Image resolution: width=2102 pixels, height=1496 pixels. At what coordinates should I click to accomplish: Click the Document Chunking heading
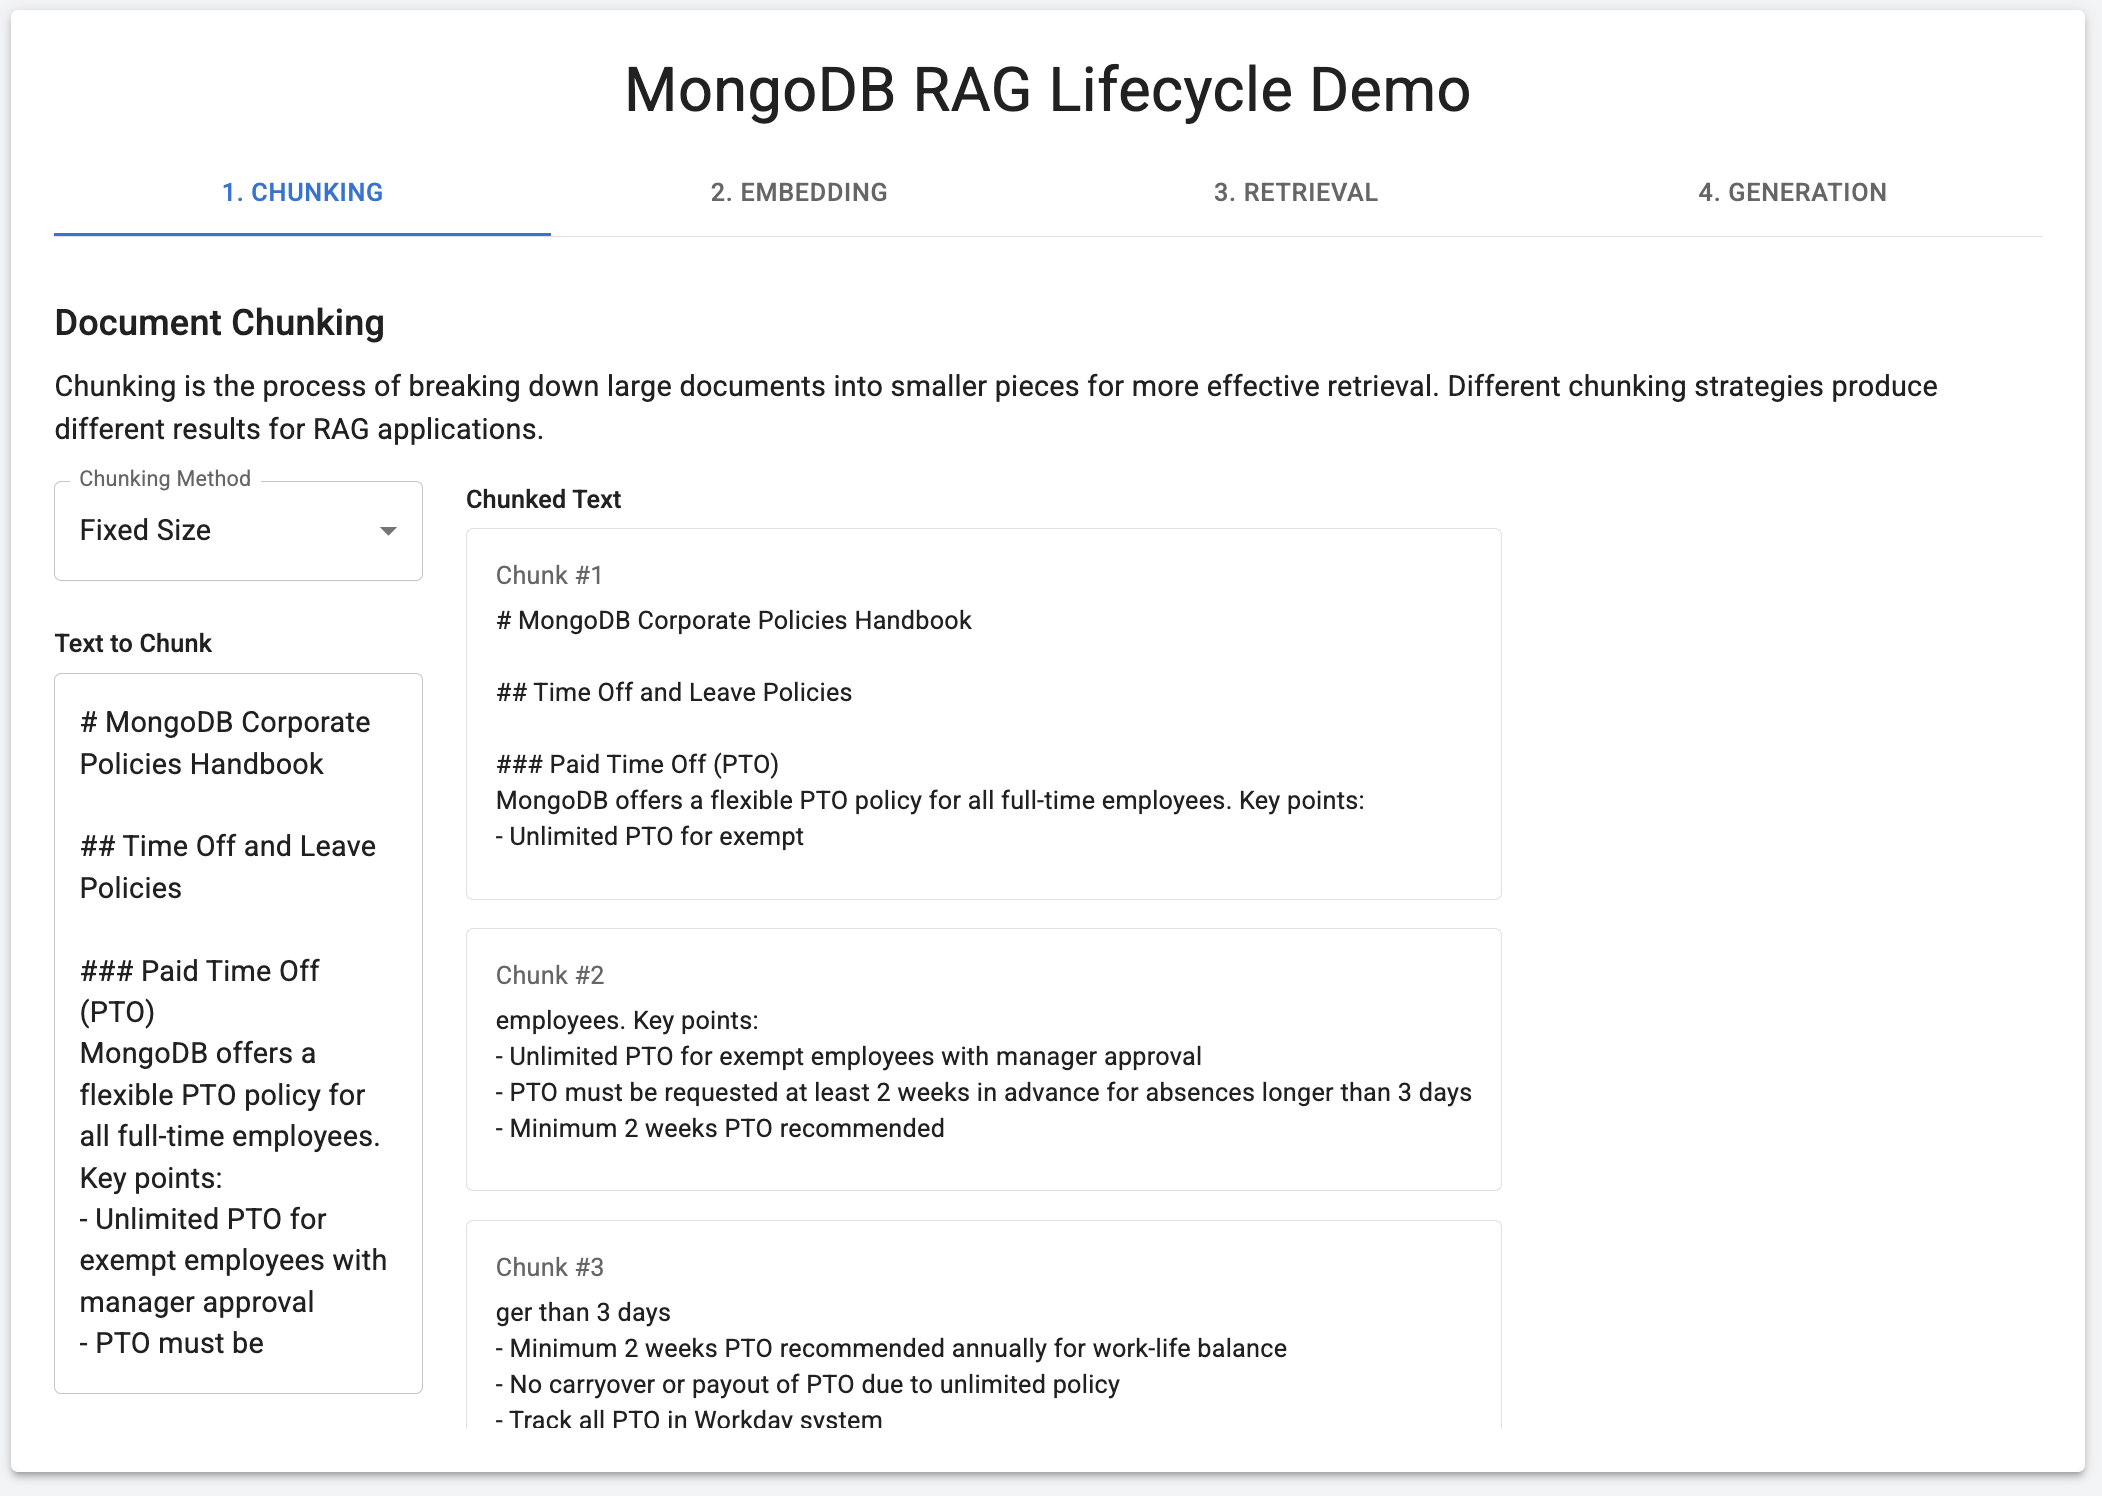219,323
